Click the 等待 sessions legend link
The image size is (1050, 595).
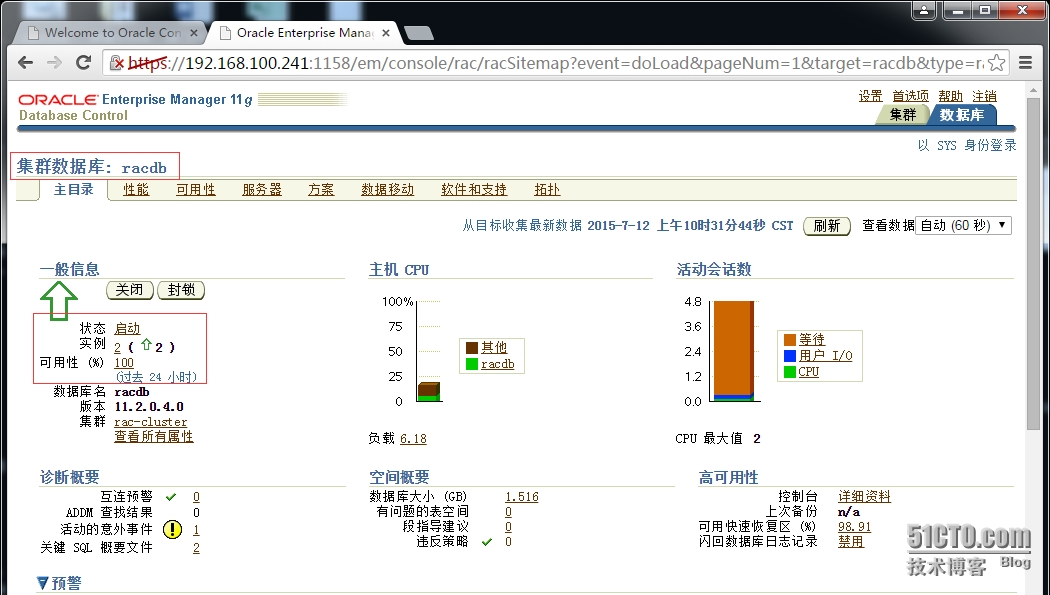[x=812, y=340]
